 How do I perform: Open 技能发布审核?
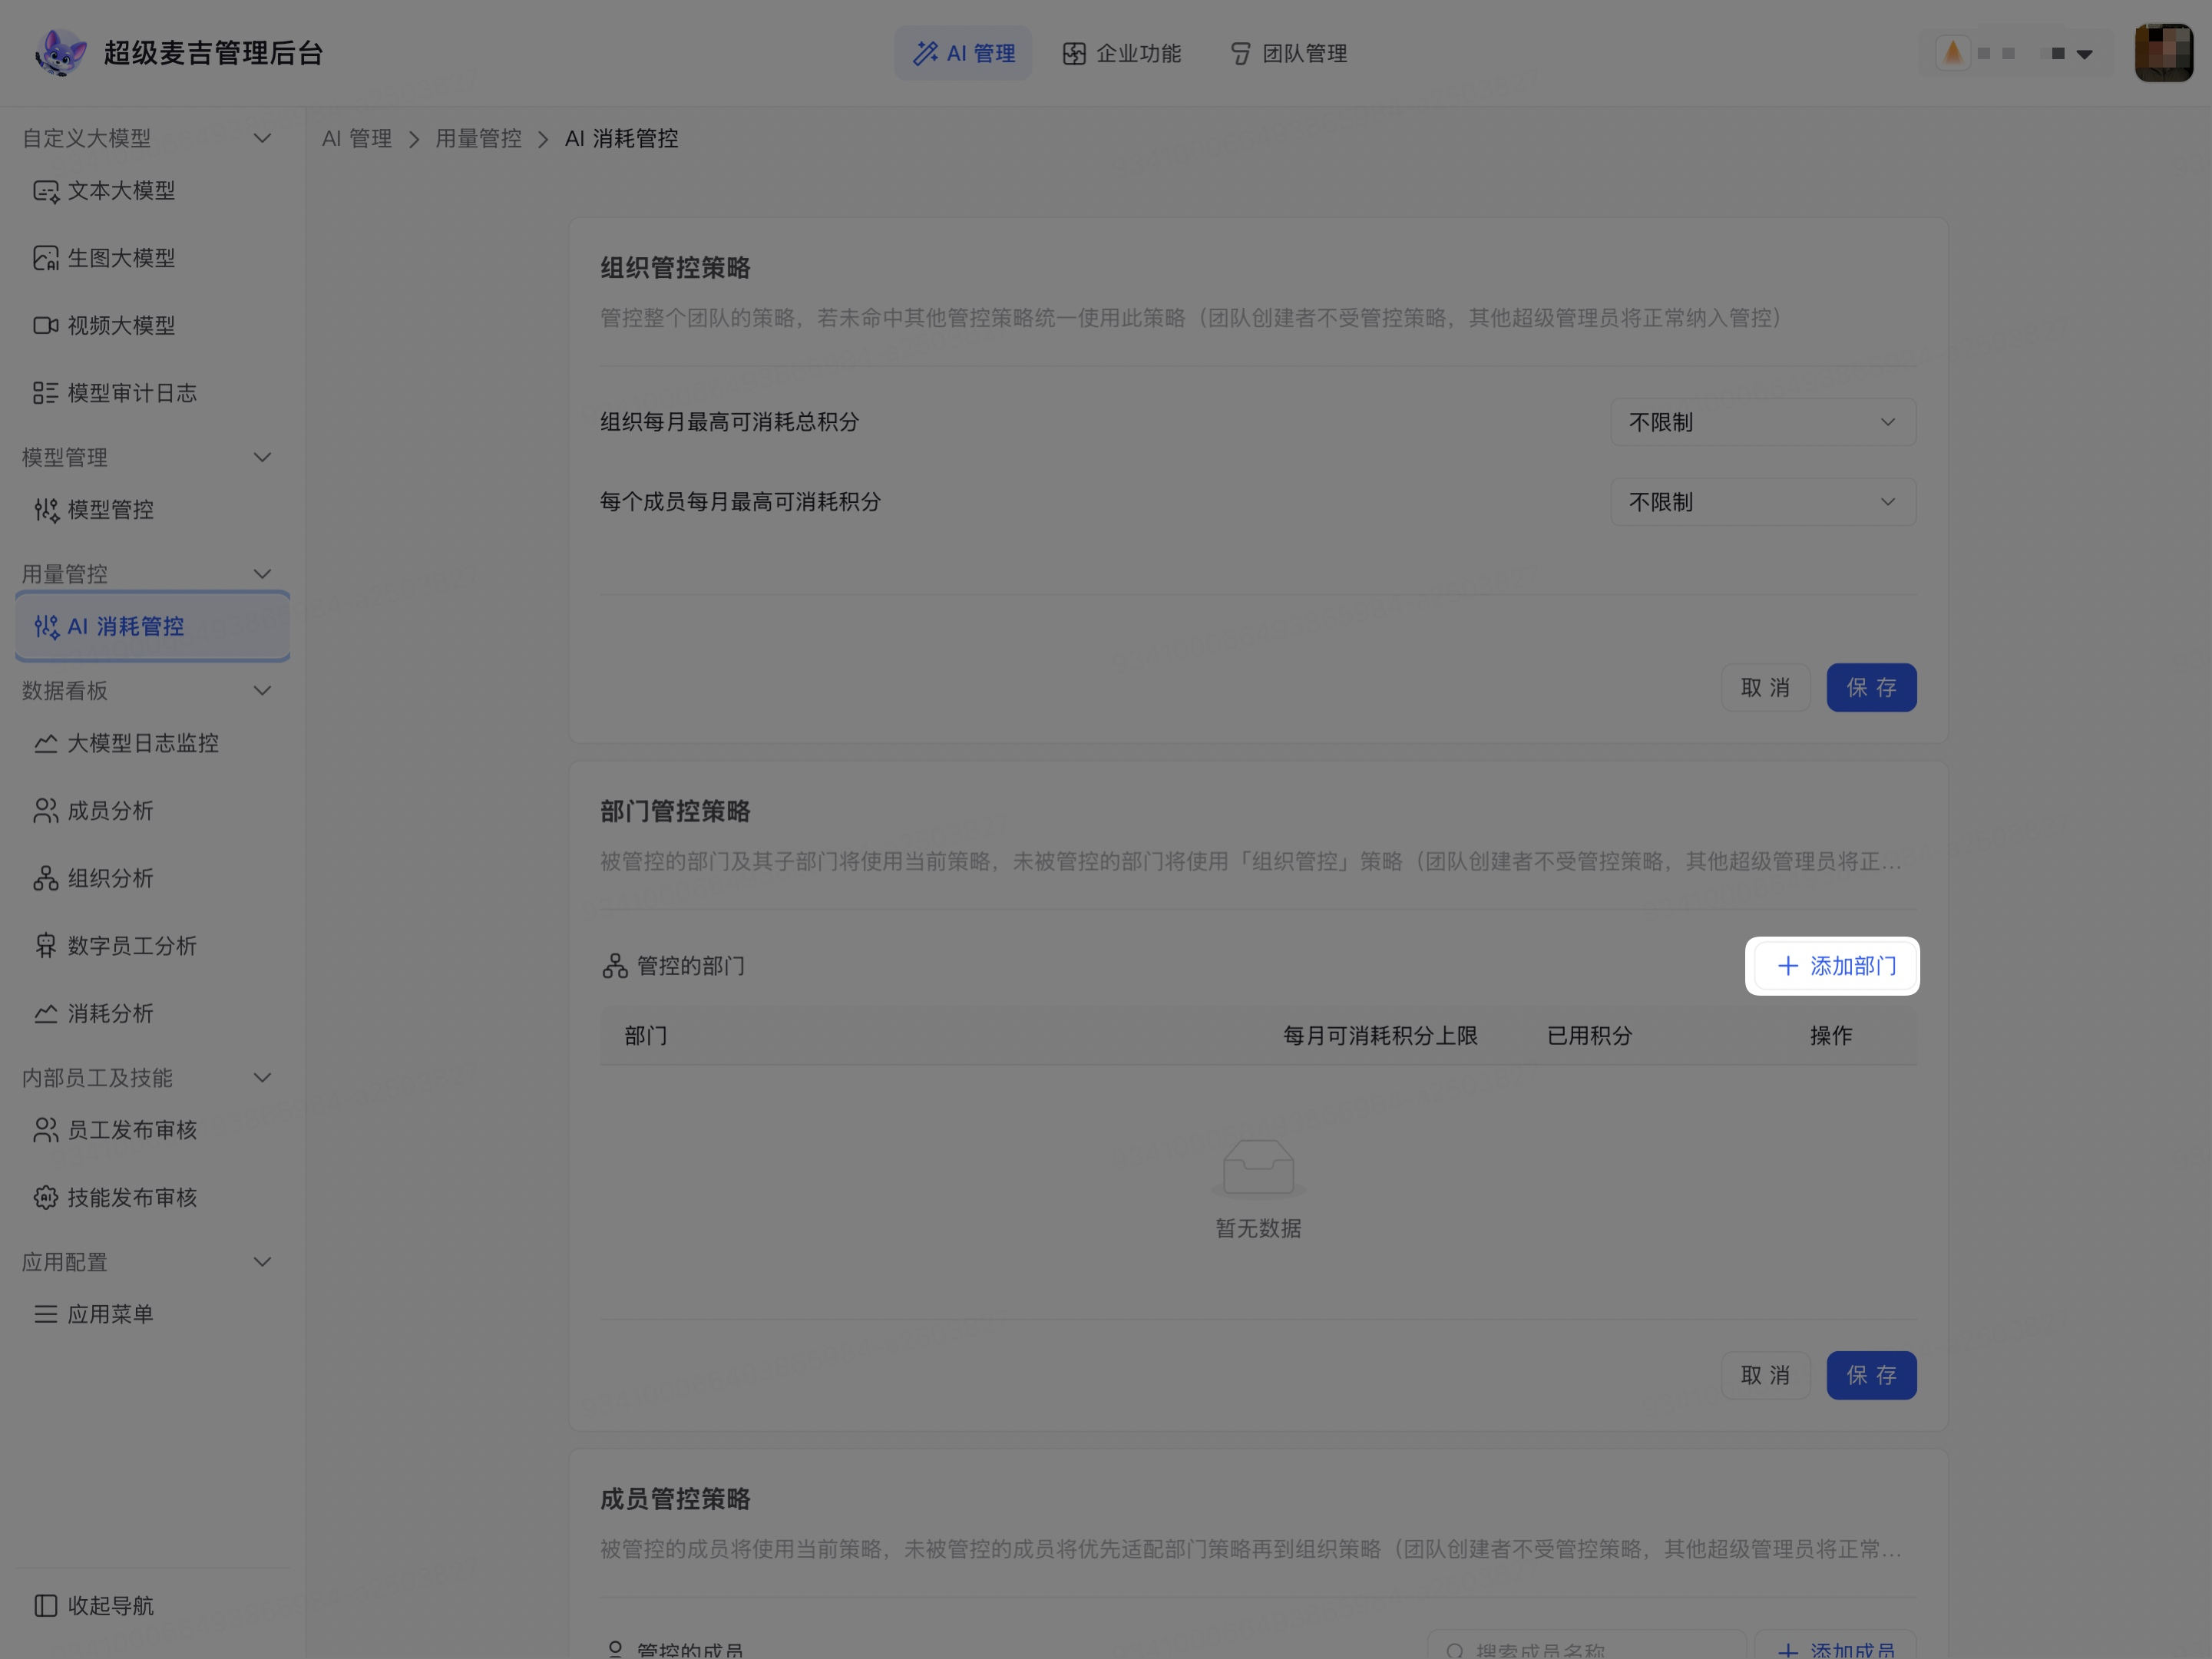coord(152,1198)
